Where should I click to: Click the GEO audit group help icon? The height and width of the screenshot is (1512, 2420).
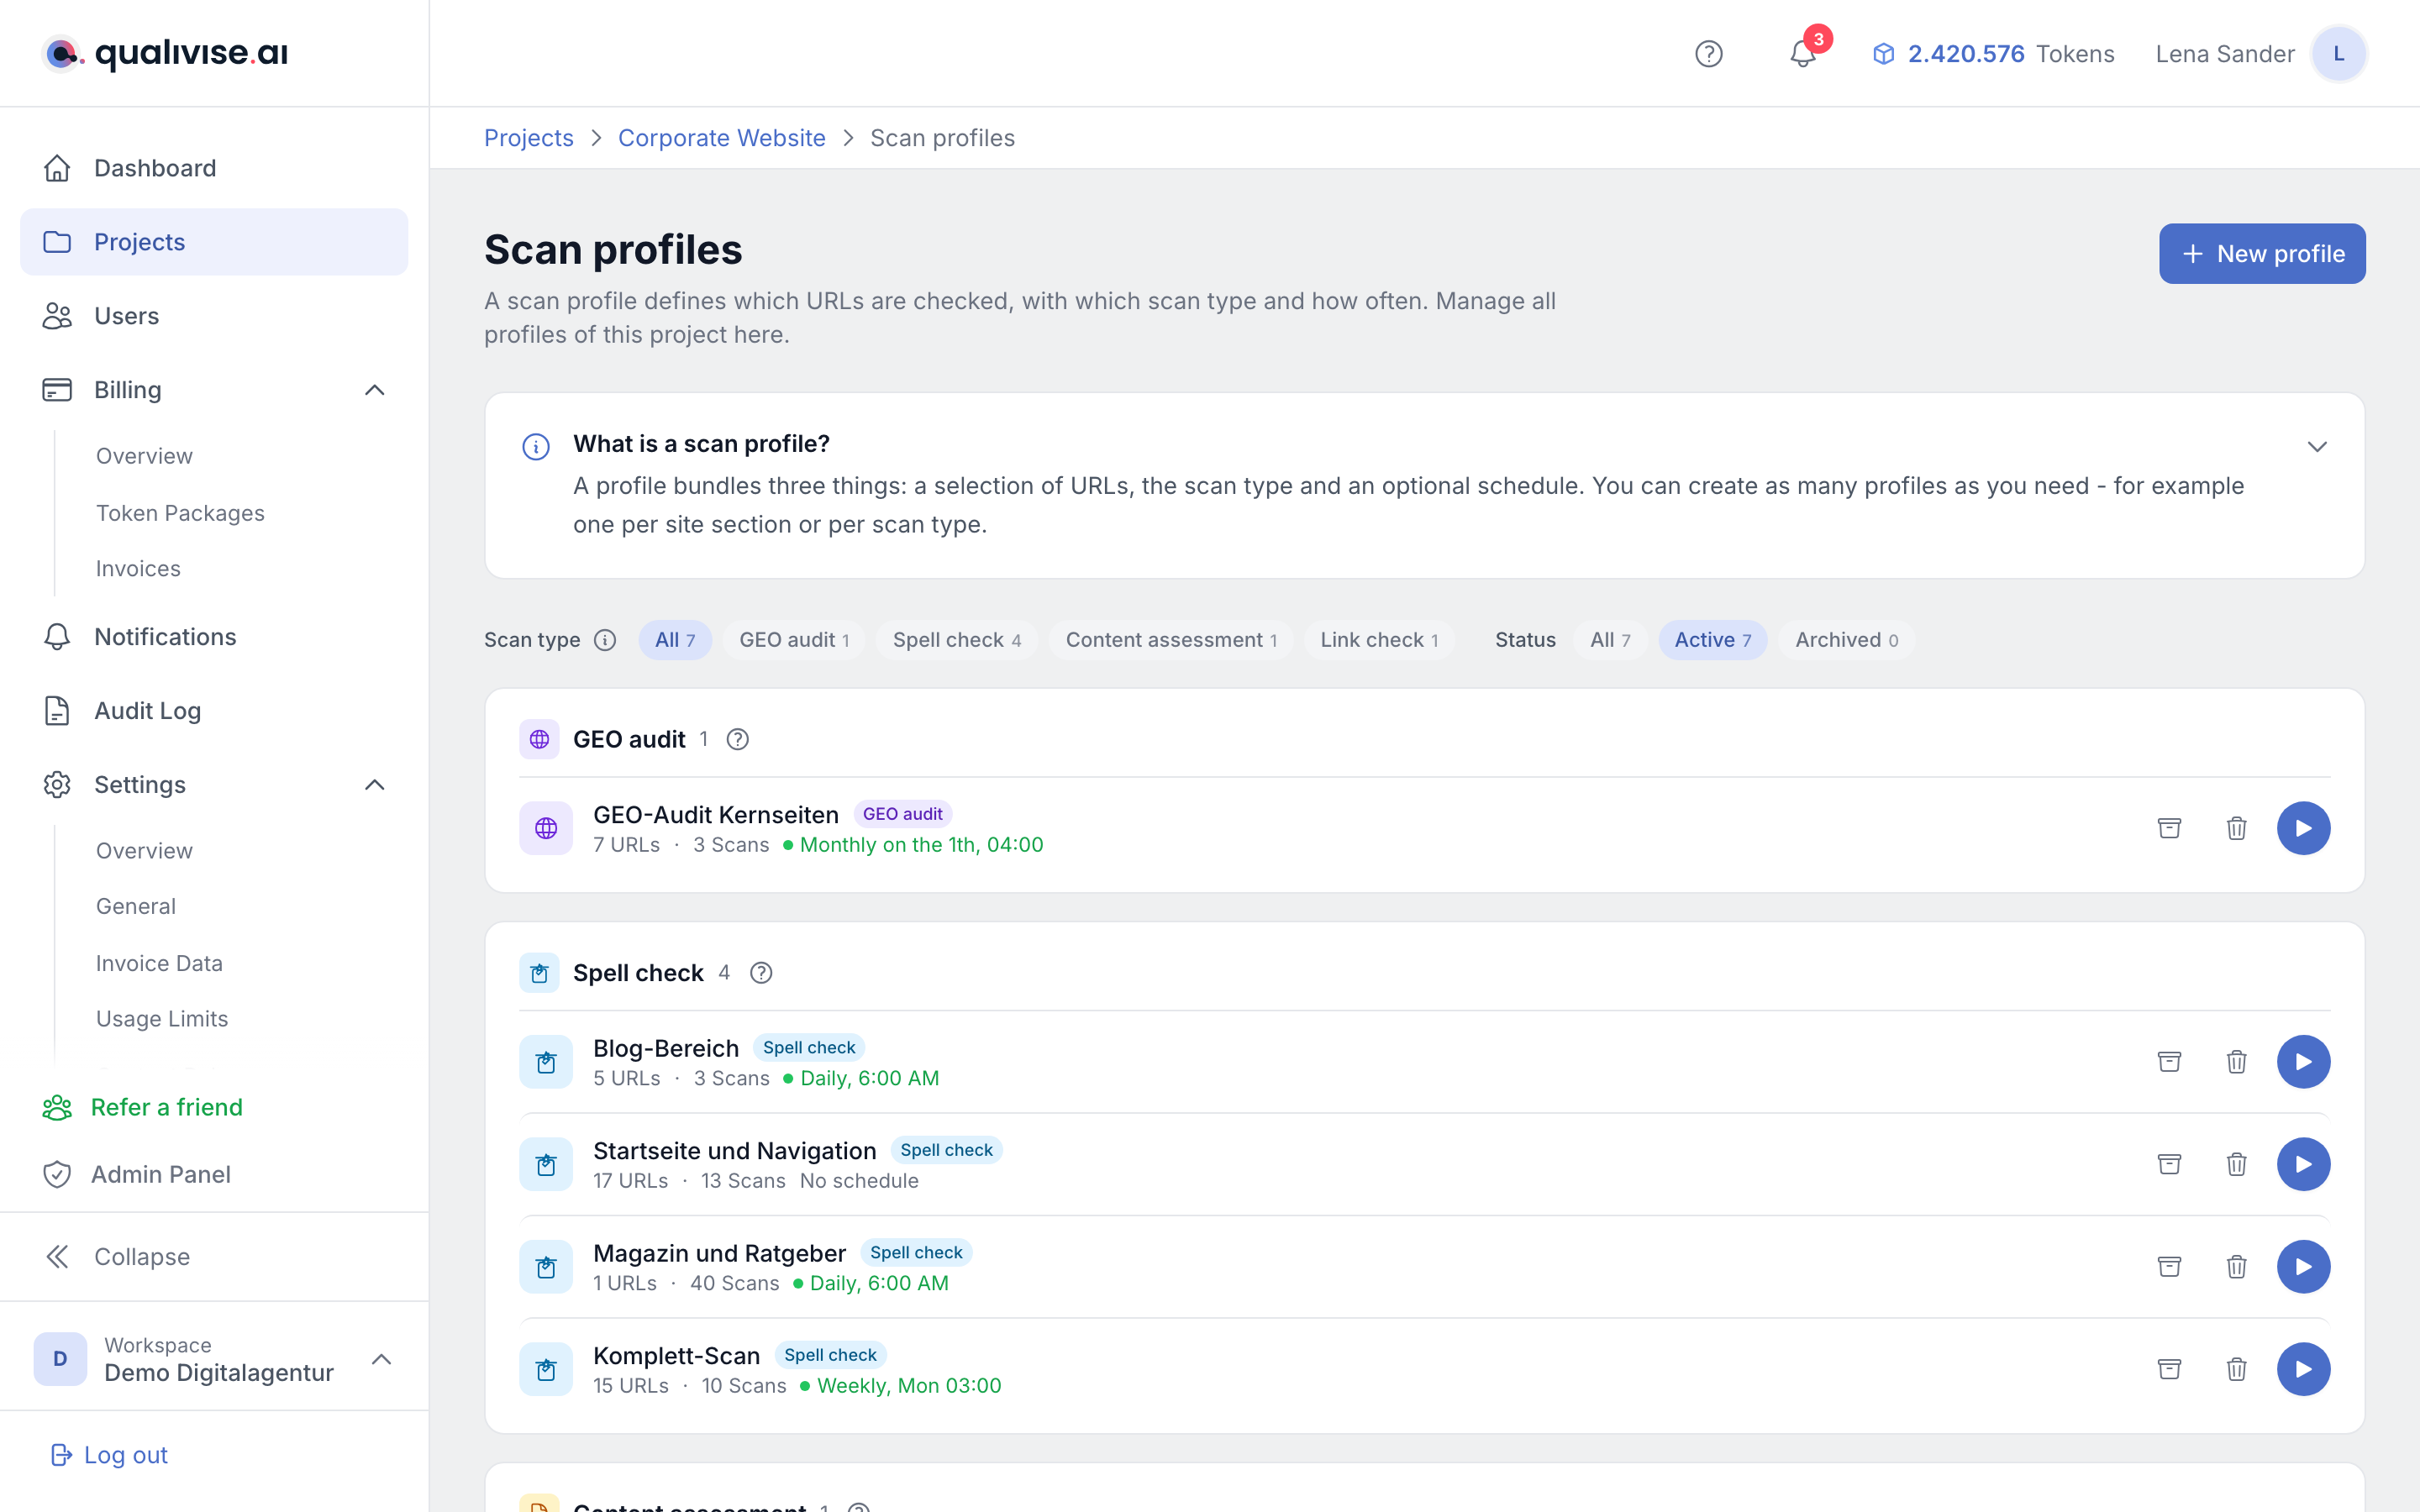point(737,739)
